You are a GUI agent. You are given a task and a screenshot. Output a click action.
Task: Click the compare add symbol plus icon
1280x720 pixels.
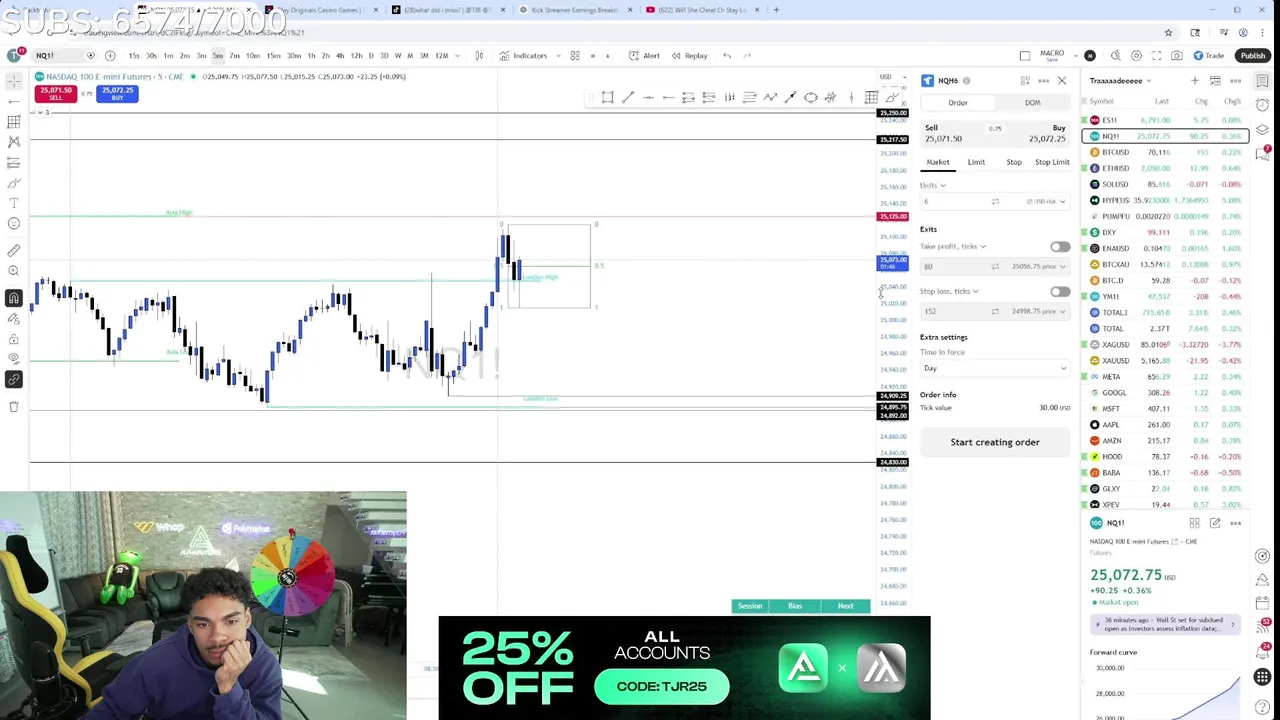(110, 56)
